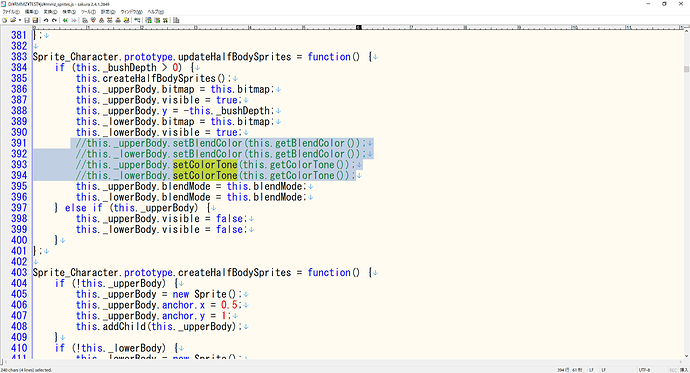Open the 編集(E) menu
Image resolution: width=690 pixels, height=373 pixels.
31,12
